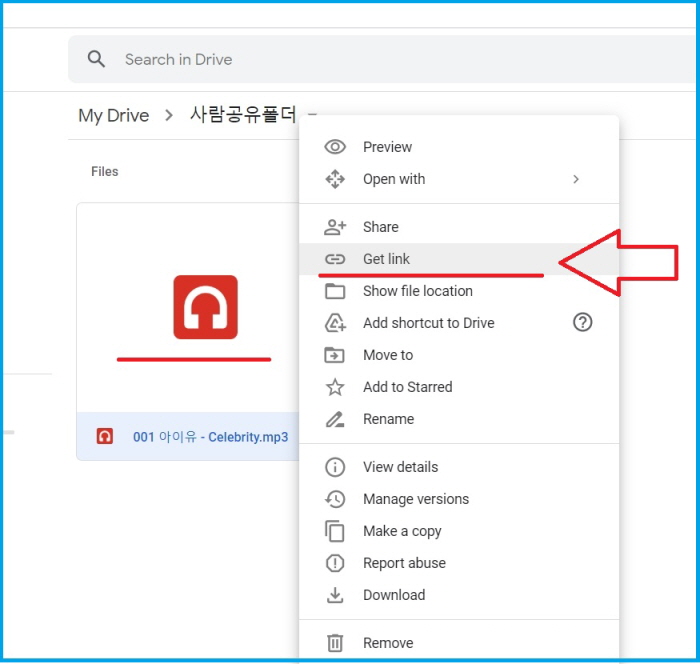The height and width of the screenshot is (664, 700).
Task: Select Share in the context menu
Action: [380, 227]
